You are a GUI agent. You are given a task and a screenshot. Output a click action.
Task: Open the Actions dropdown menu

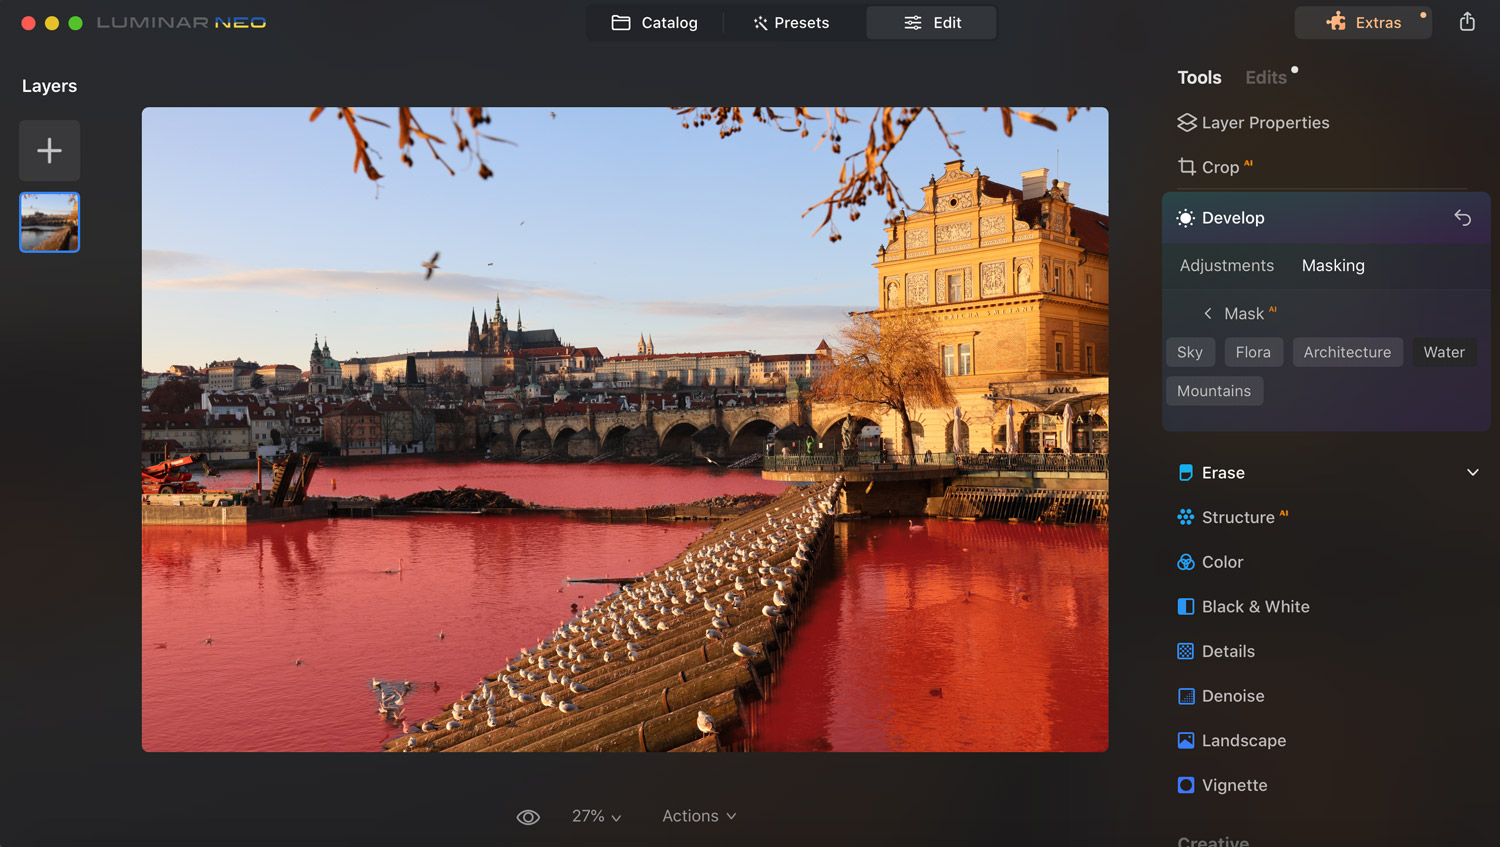coord(699,817)
